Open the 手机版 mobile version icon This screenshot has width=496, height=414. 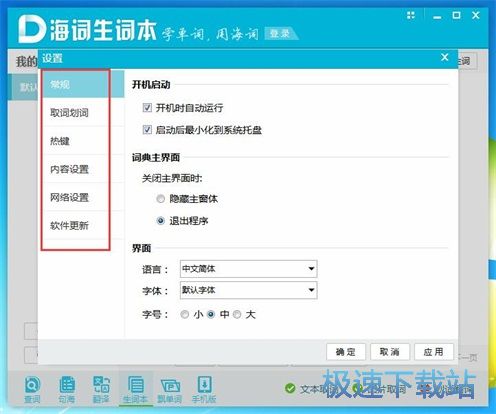(204, 389)
